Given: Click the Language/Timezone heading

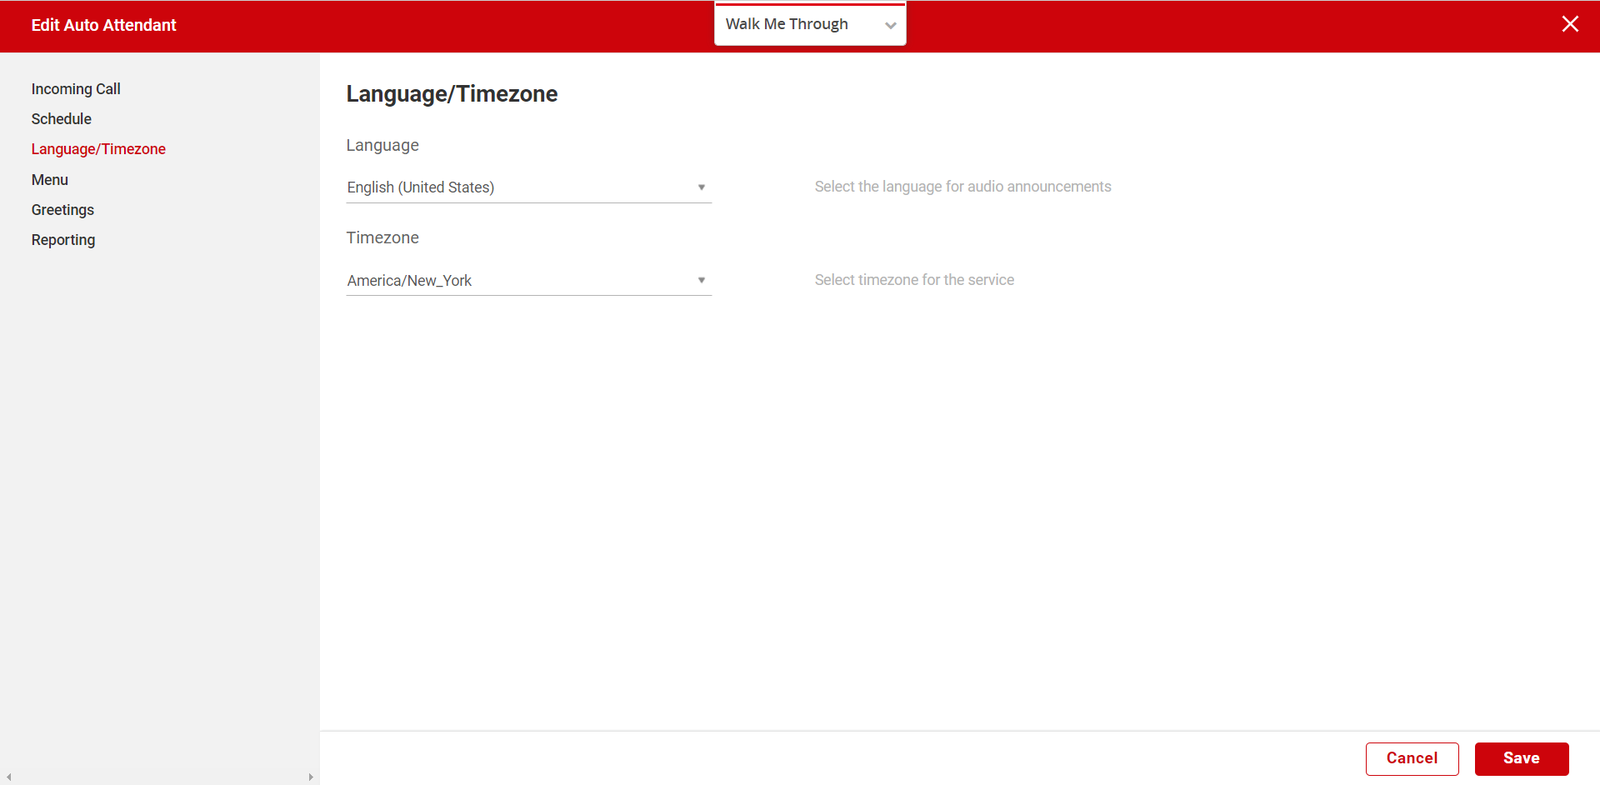Looking at the screenshot, I should click(x=452, y=94).
